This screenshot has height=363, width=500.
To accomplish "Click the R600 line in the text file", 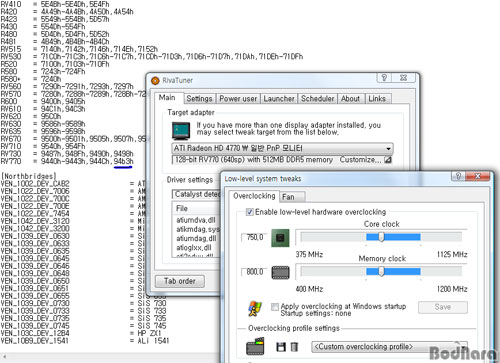I will click(x=43, y=101).
